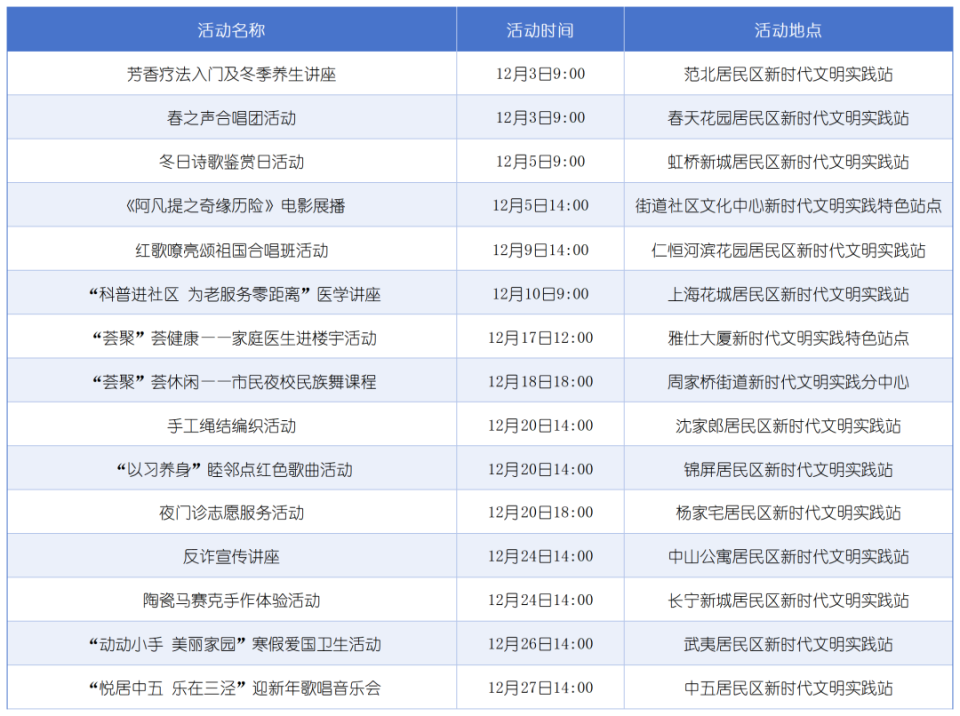960x716 pixels.
Task: Click time 12月26日14:00 cell
Action: (x=540, y=644)
